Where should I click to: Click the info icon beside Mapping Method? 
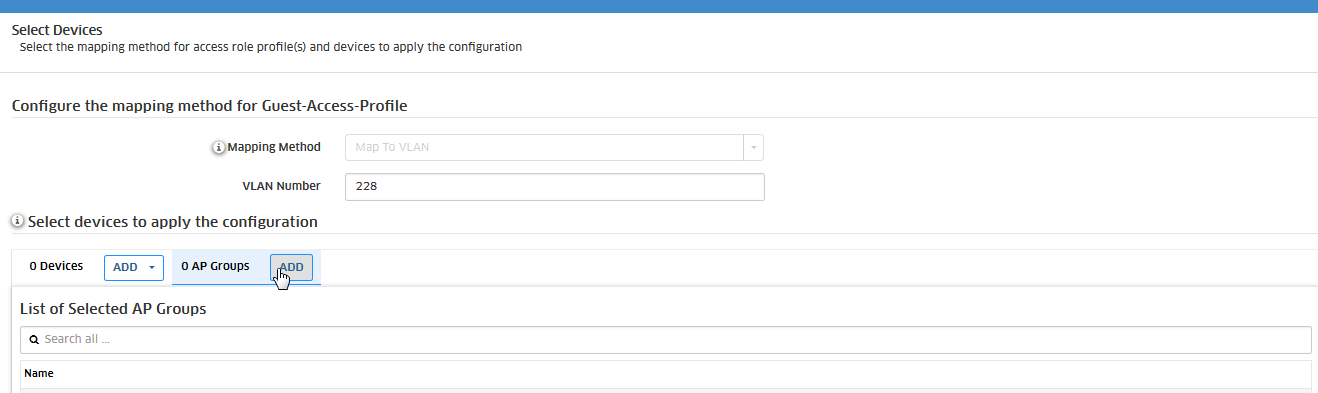click(x=219, y=148)
